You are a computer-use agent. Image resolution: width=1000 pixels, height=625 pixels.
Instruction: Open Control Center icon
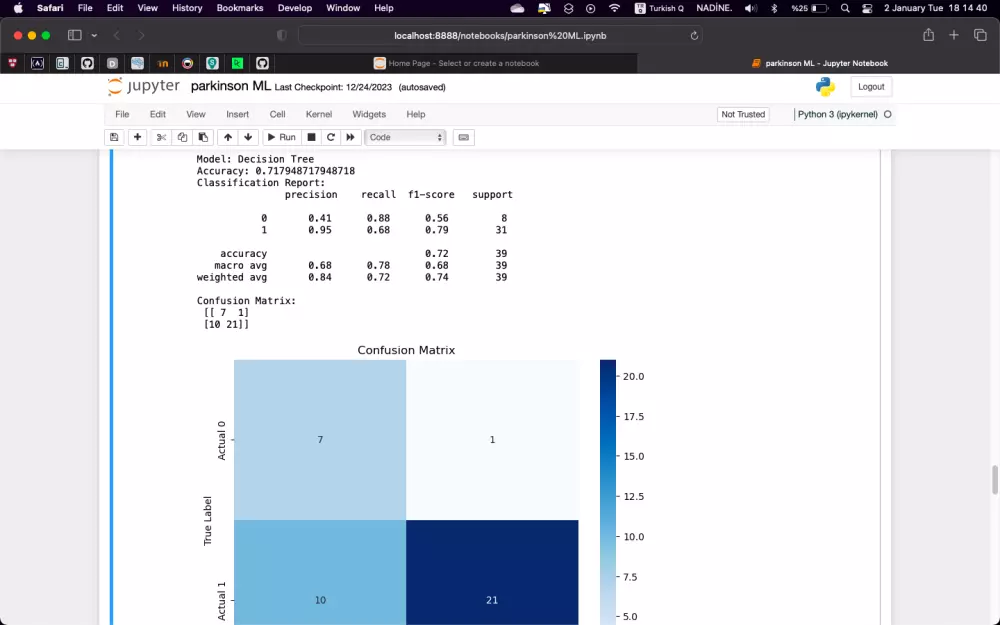click(867, 8)
